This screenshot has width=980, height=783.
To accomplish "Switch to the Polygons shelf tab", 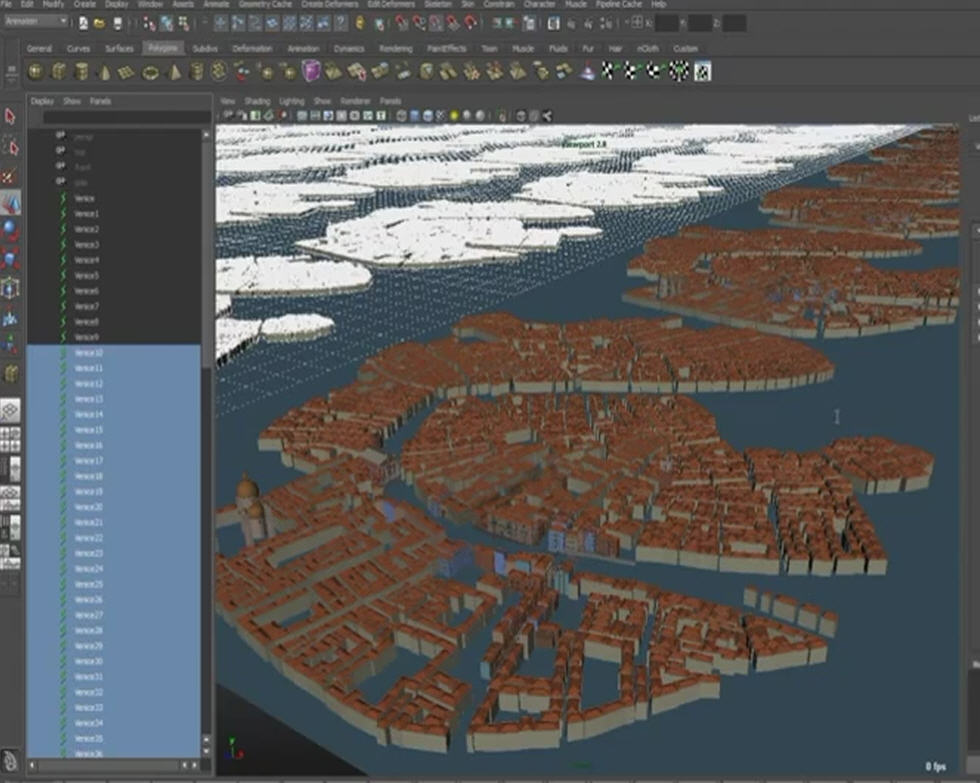I will pyautogui.click(x=162, y=47).
